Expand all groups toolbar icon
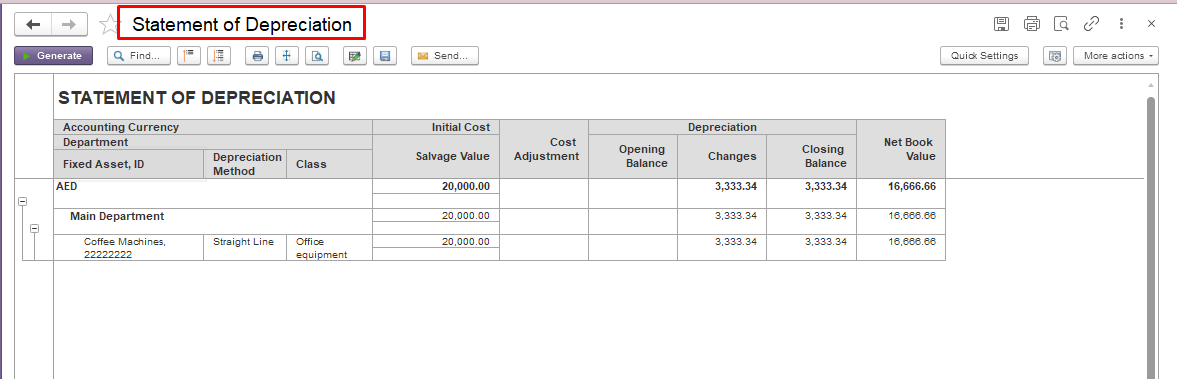This screenshot has width=1177, height=379. 218,56
